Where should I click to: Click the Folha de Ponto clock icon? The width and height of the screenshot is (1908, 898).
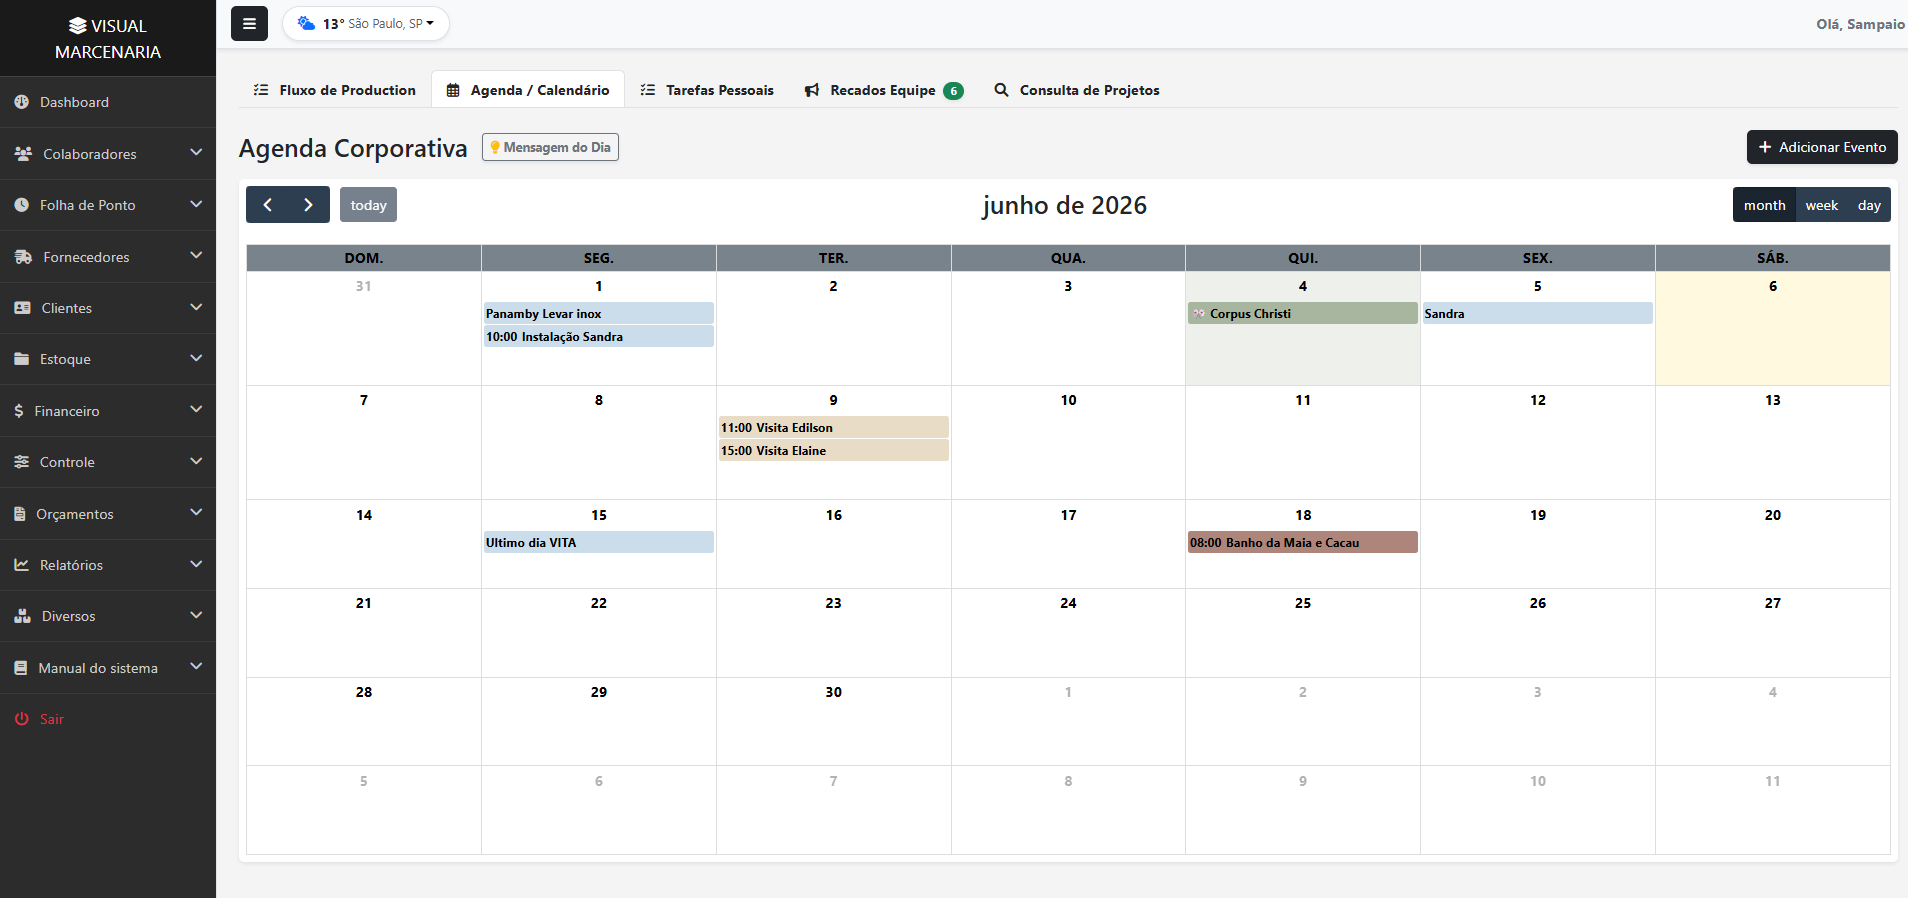[22, 205]
